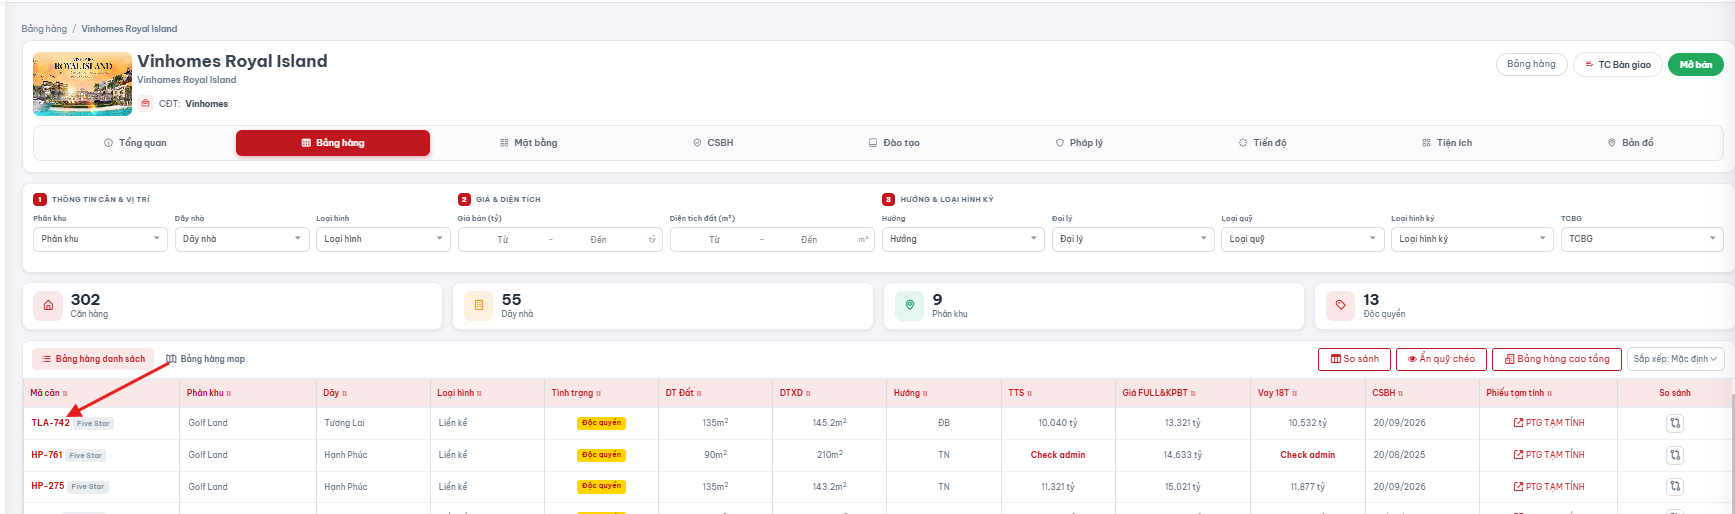Image resolution: width=1735 pixels, height=514 pixels.
Task: Open PTG TẠM TÍNH for HP-275
Action: [x=1549, y=487]
